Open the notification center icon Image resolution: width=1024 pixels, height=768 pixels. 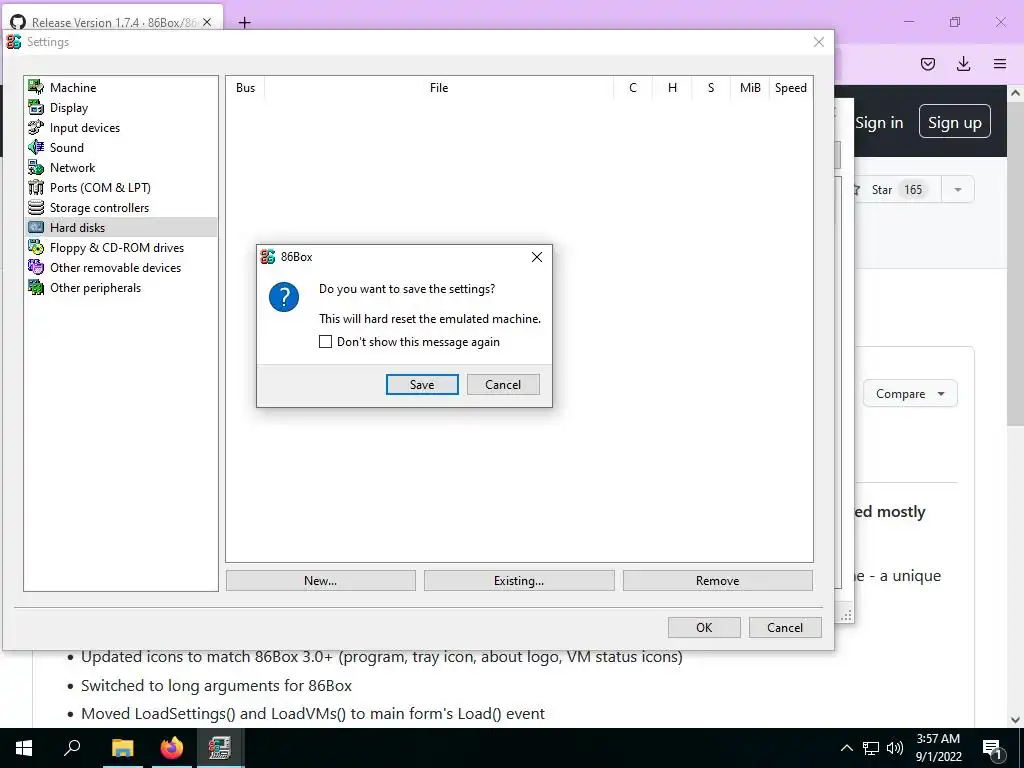coord(992,748)
